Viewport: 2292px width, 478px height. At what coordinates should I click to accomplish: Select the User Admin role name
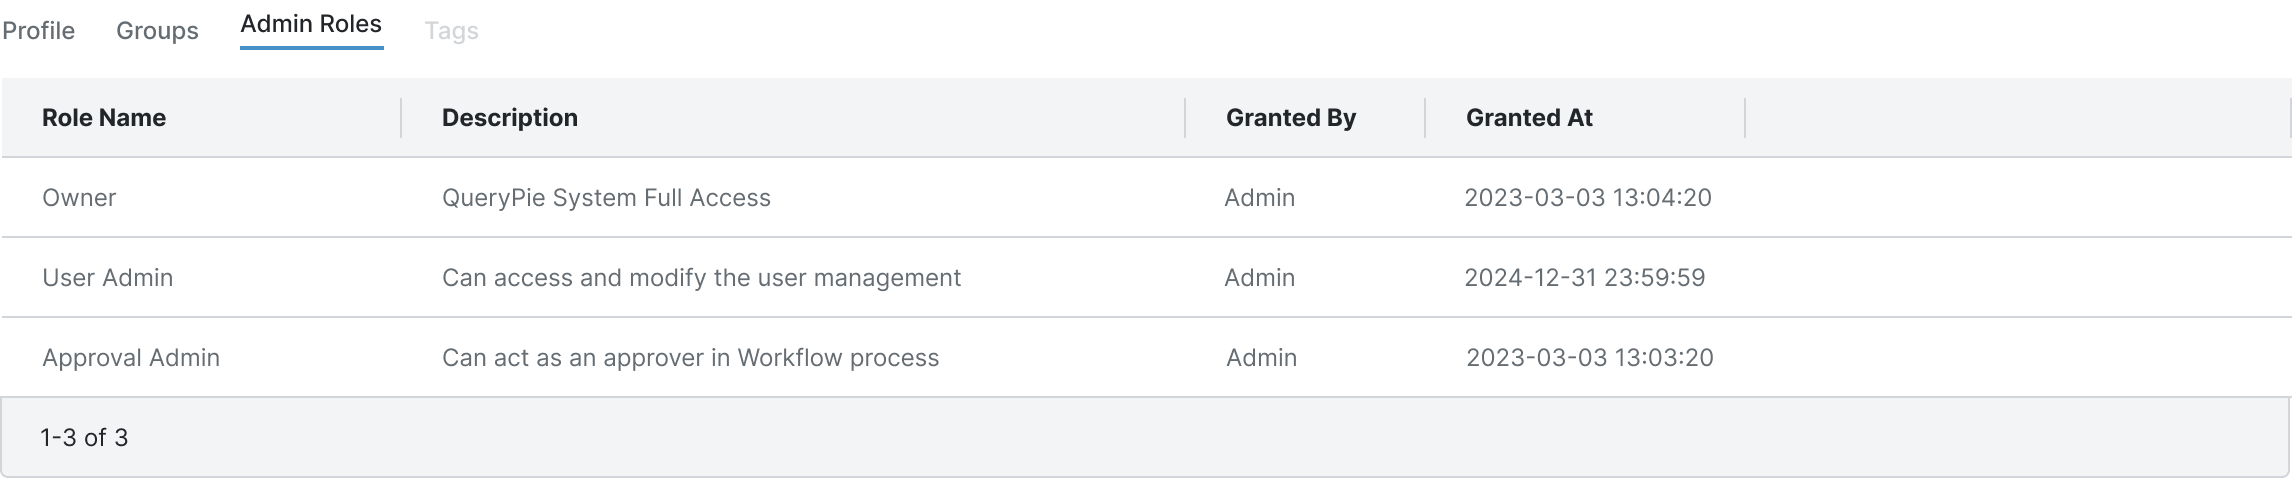(108, 278)
